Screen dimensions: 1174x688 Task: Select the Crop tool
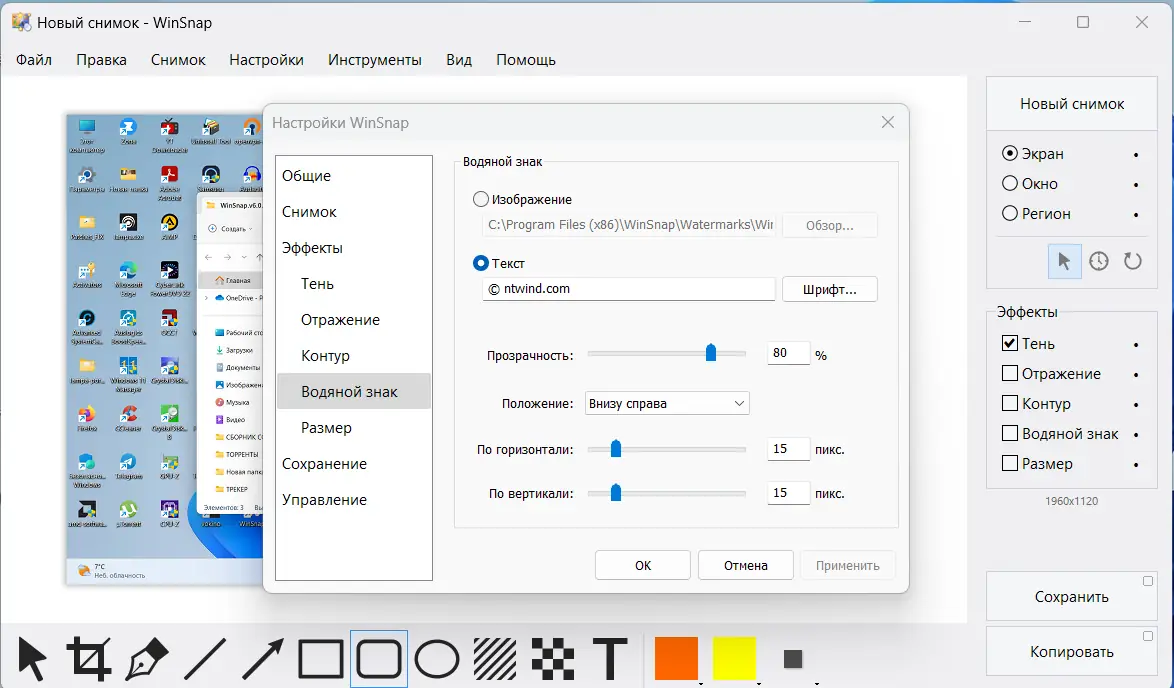point(89,659)
